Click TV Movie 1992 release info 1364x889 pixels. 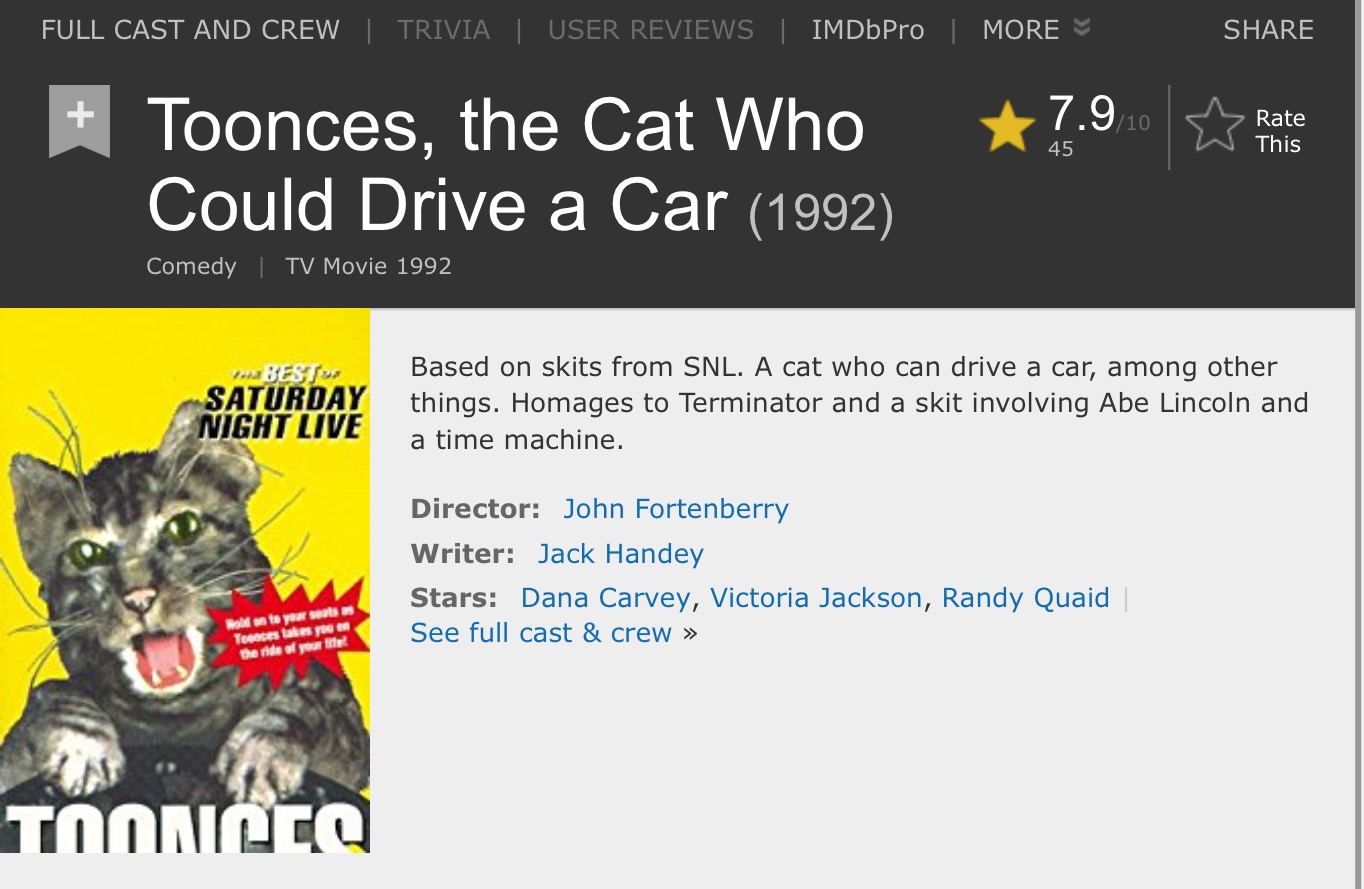(368, 266)
